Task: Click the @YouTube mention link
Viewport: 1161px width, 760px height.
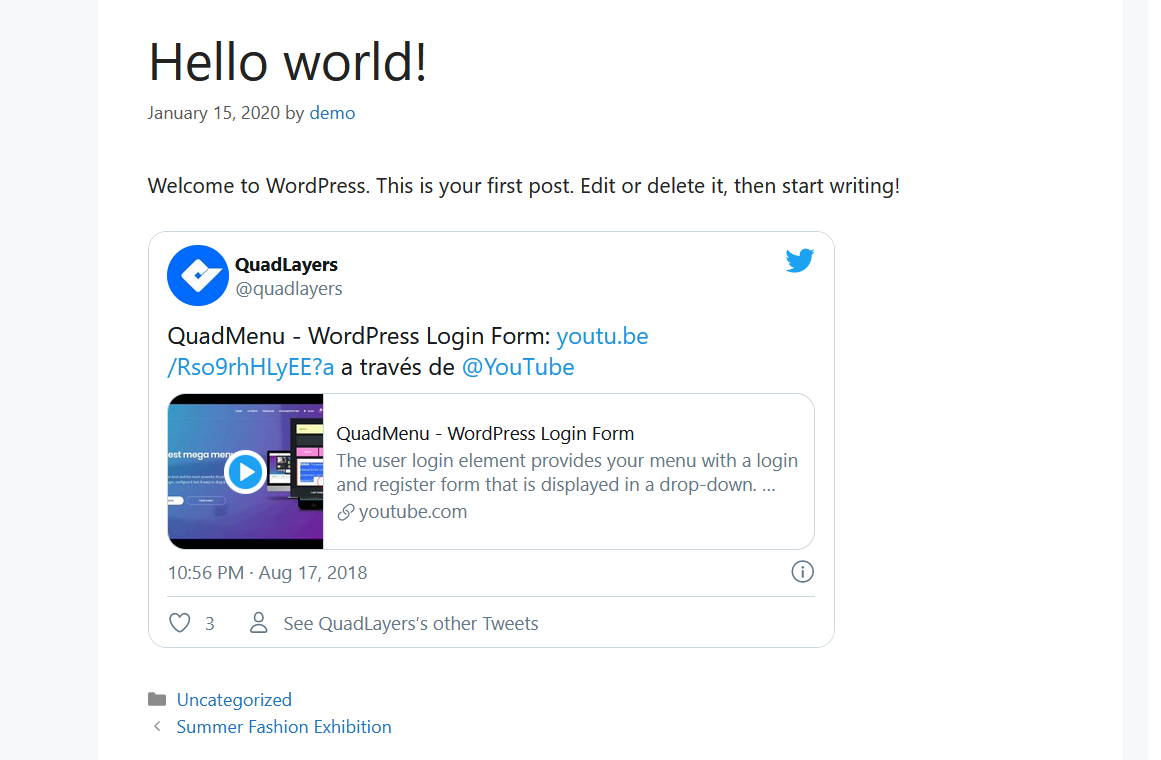Action: [518, 367]
